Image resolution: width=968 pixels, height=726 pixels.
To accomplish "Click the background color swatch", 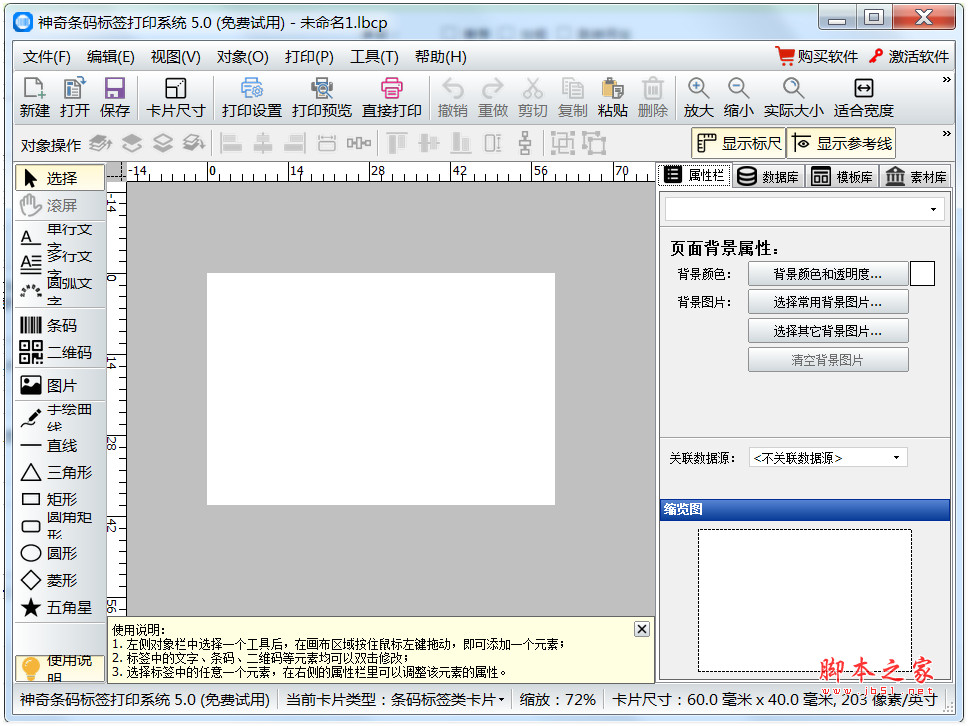I will (x=921, y=273).
